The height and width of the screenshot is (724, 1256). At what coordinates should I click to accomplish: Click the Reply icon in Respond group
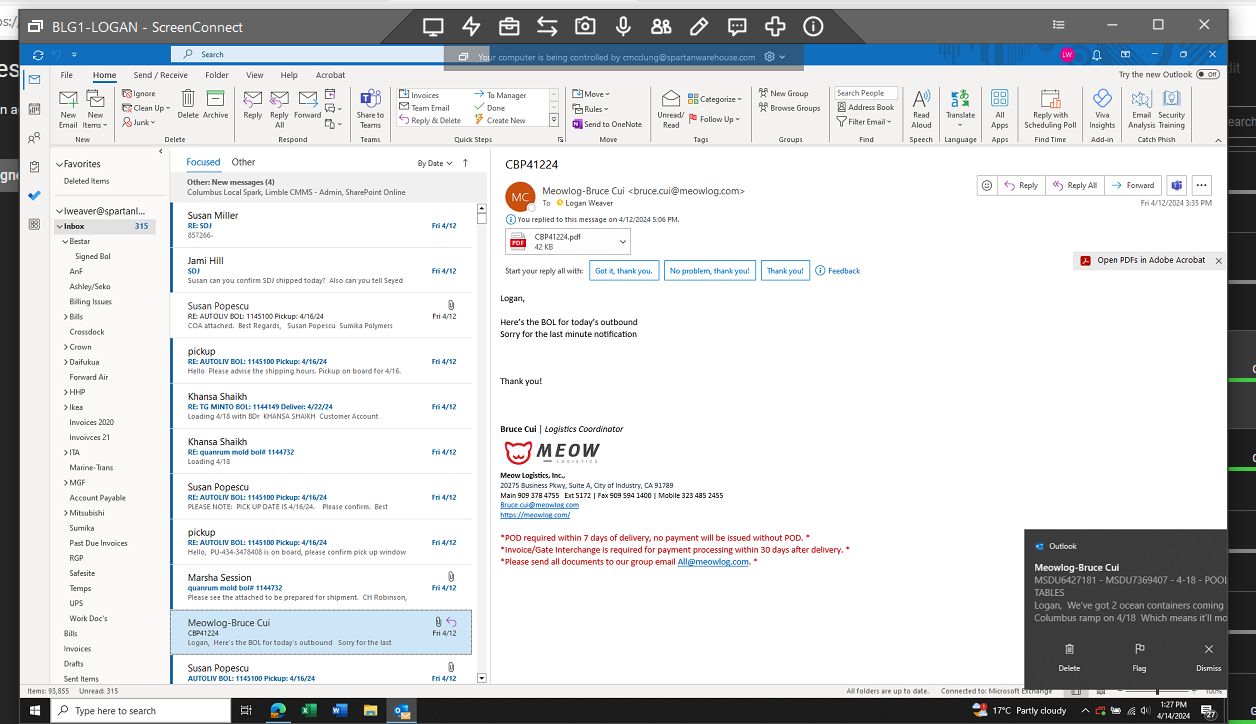253,104
